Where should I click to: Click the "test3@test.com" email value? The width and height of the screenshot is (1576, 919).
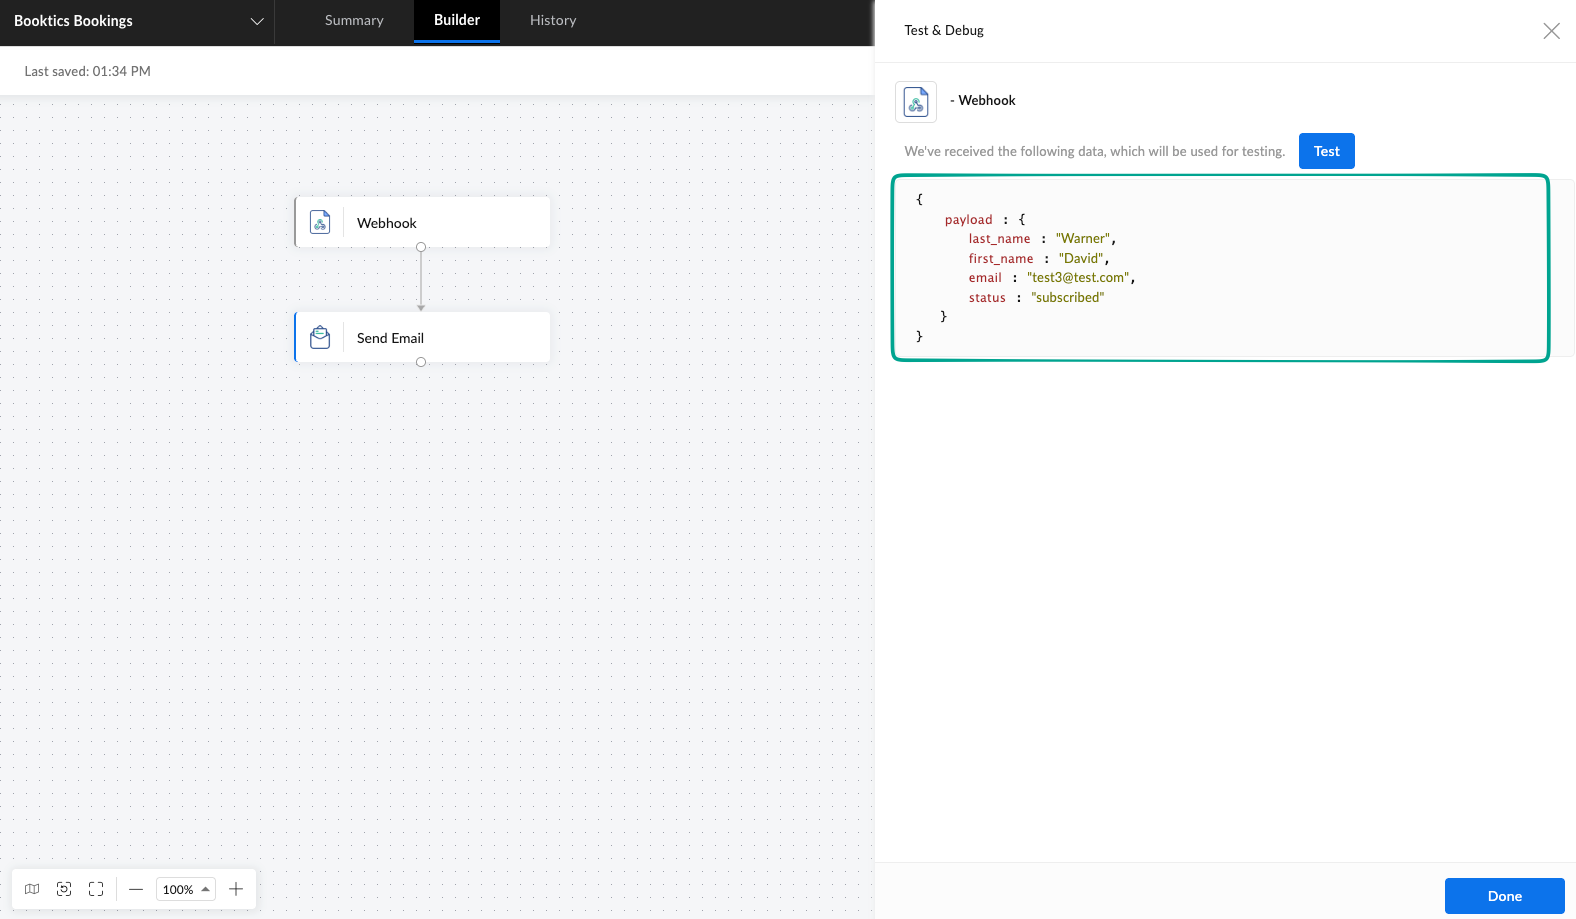1078,278
